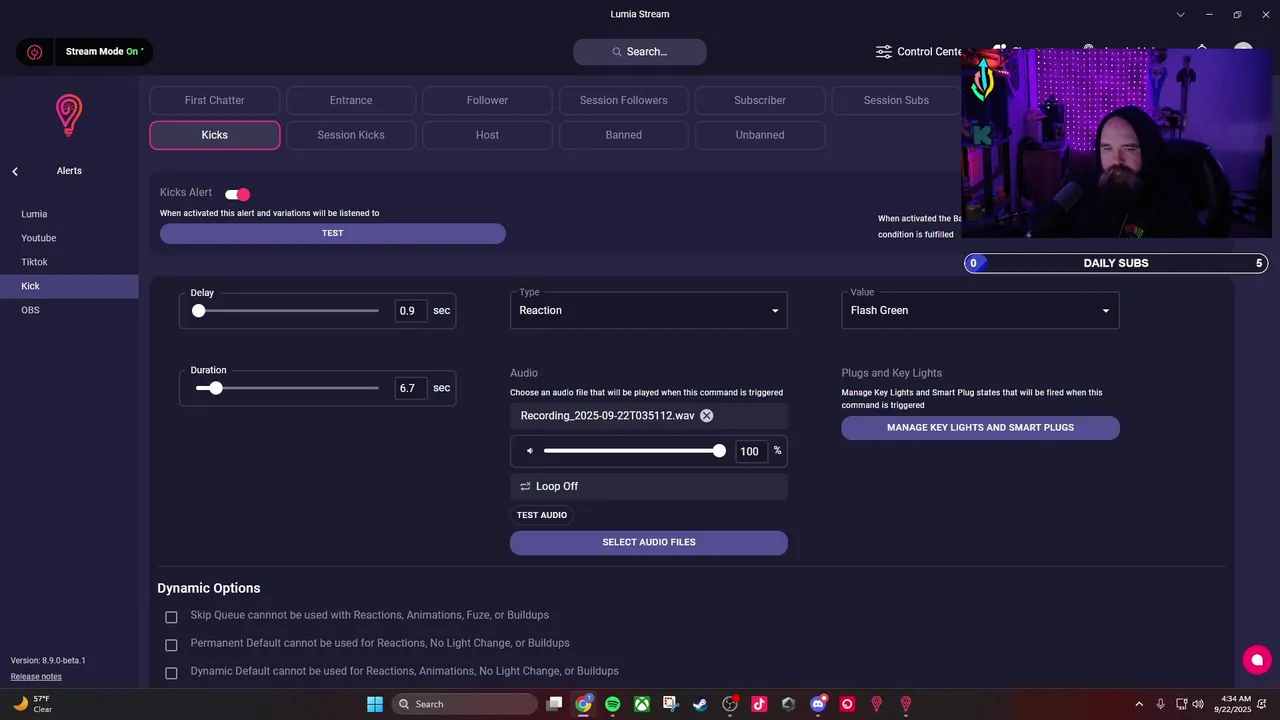Switch to the Entrance alert tab
1280x720 pixels.
[x=351, y=100]
